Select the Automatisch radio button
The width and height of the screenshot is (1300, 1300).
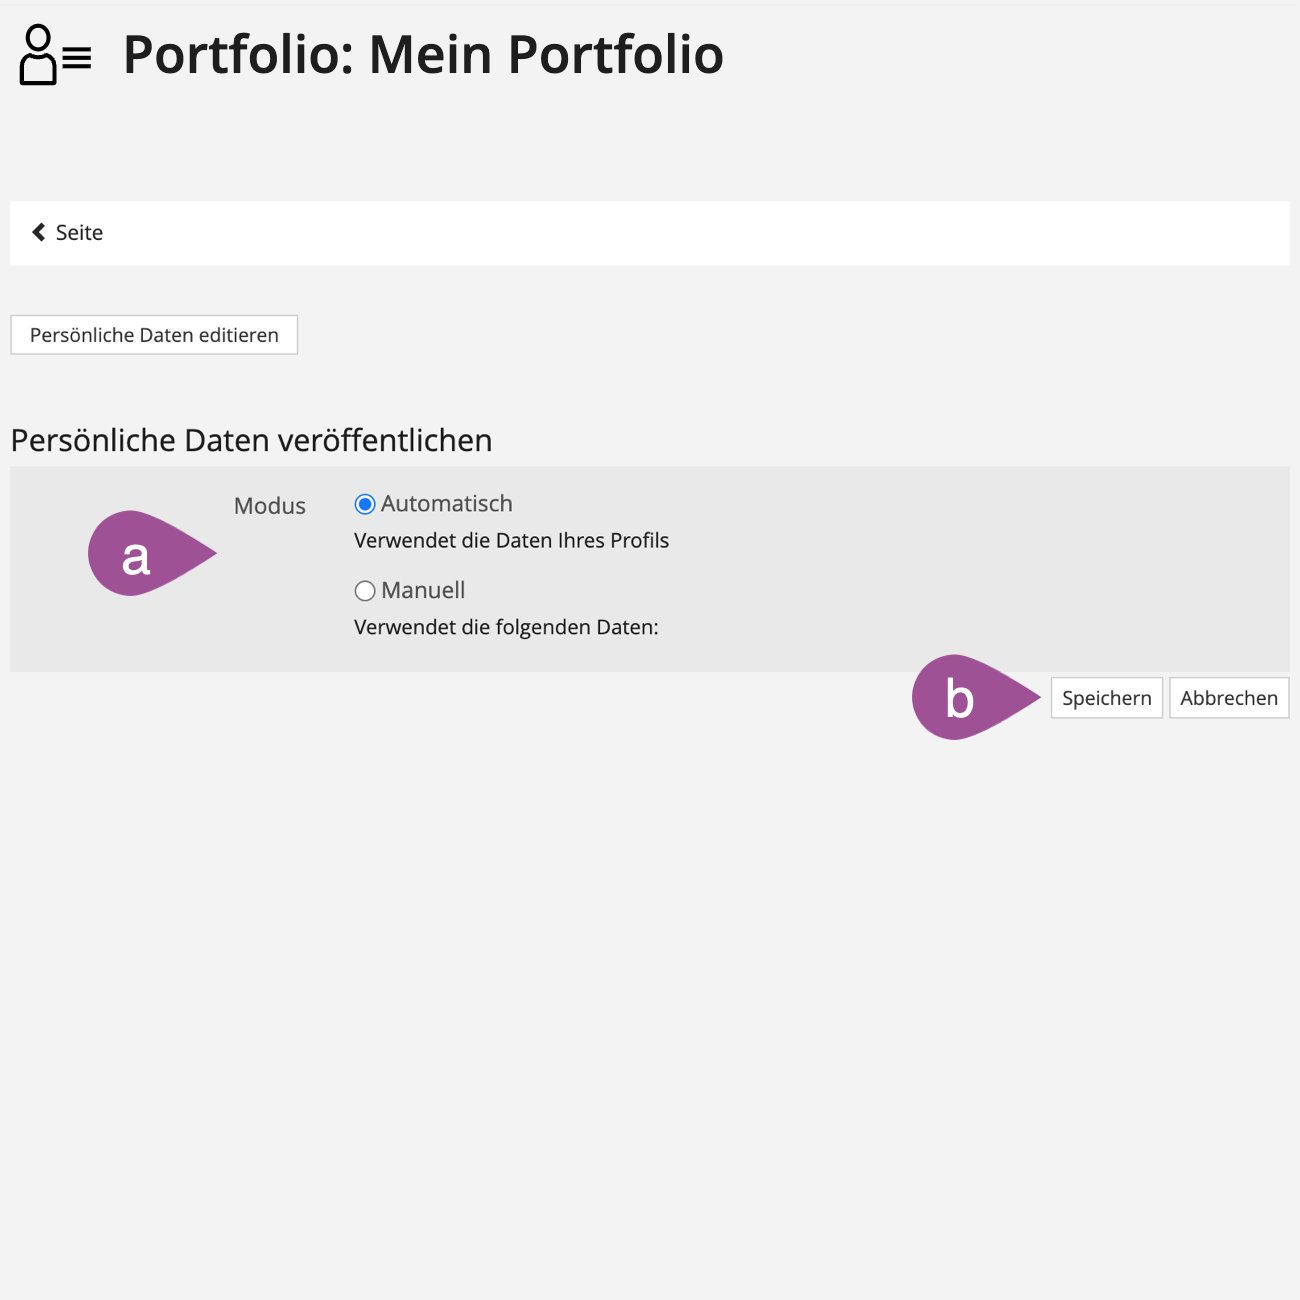tap(365, 504)
